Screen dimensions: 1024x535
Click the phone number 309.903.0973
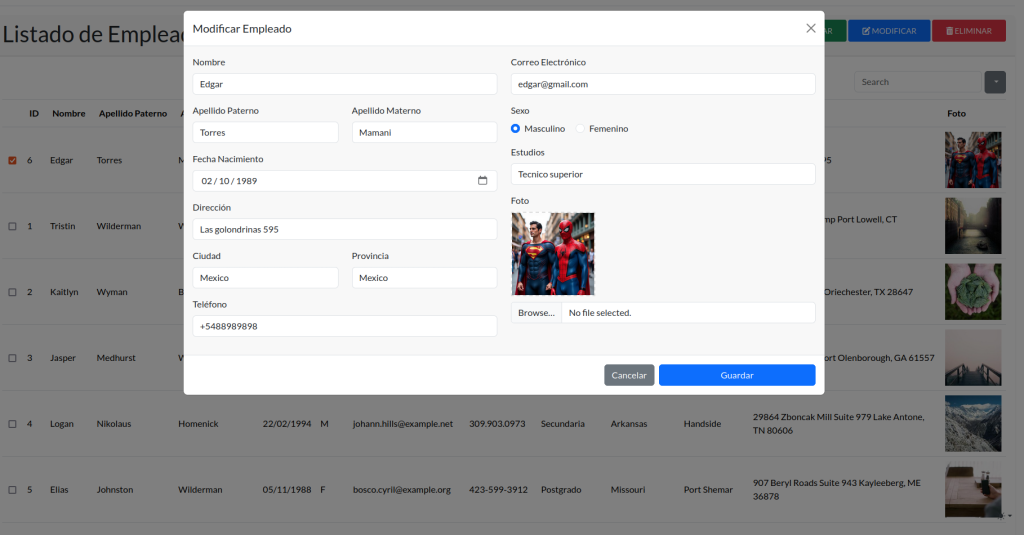point(497,424)
